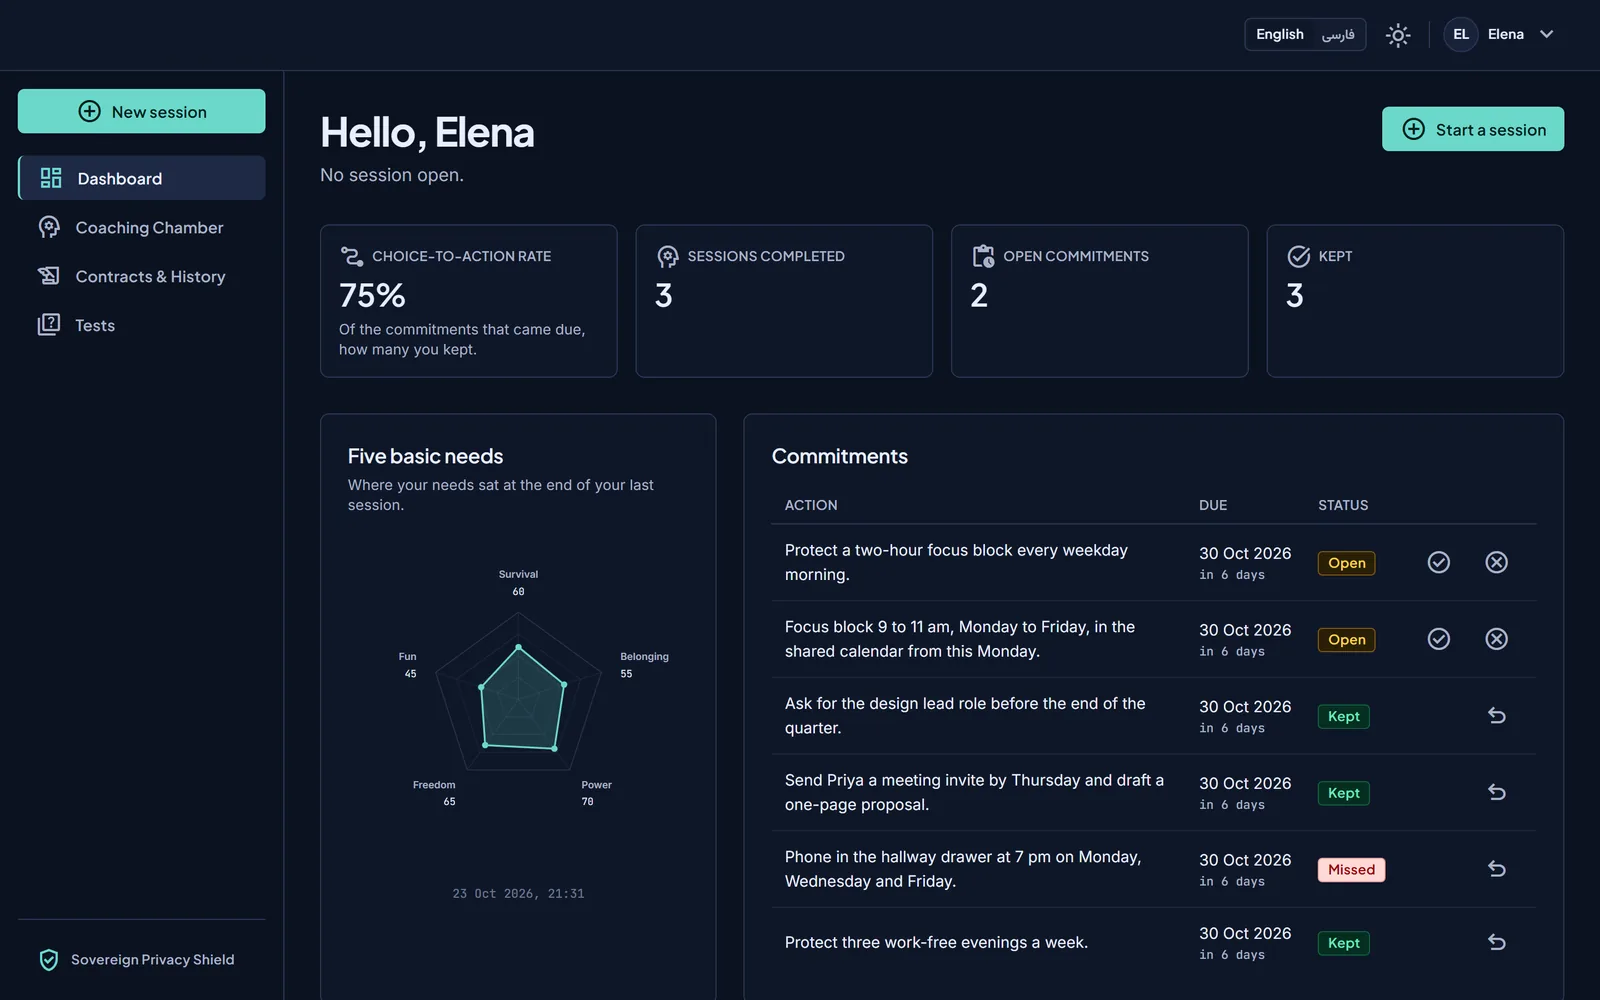Mark the weekday focus block commitment as kept
This screenshot has width=1600, height=1000.
[x=1438, y=562]
